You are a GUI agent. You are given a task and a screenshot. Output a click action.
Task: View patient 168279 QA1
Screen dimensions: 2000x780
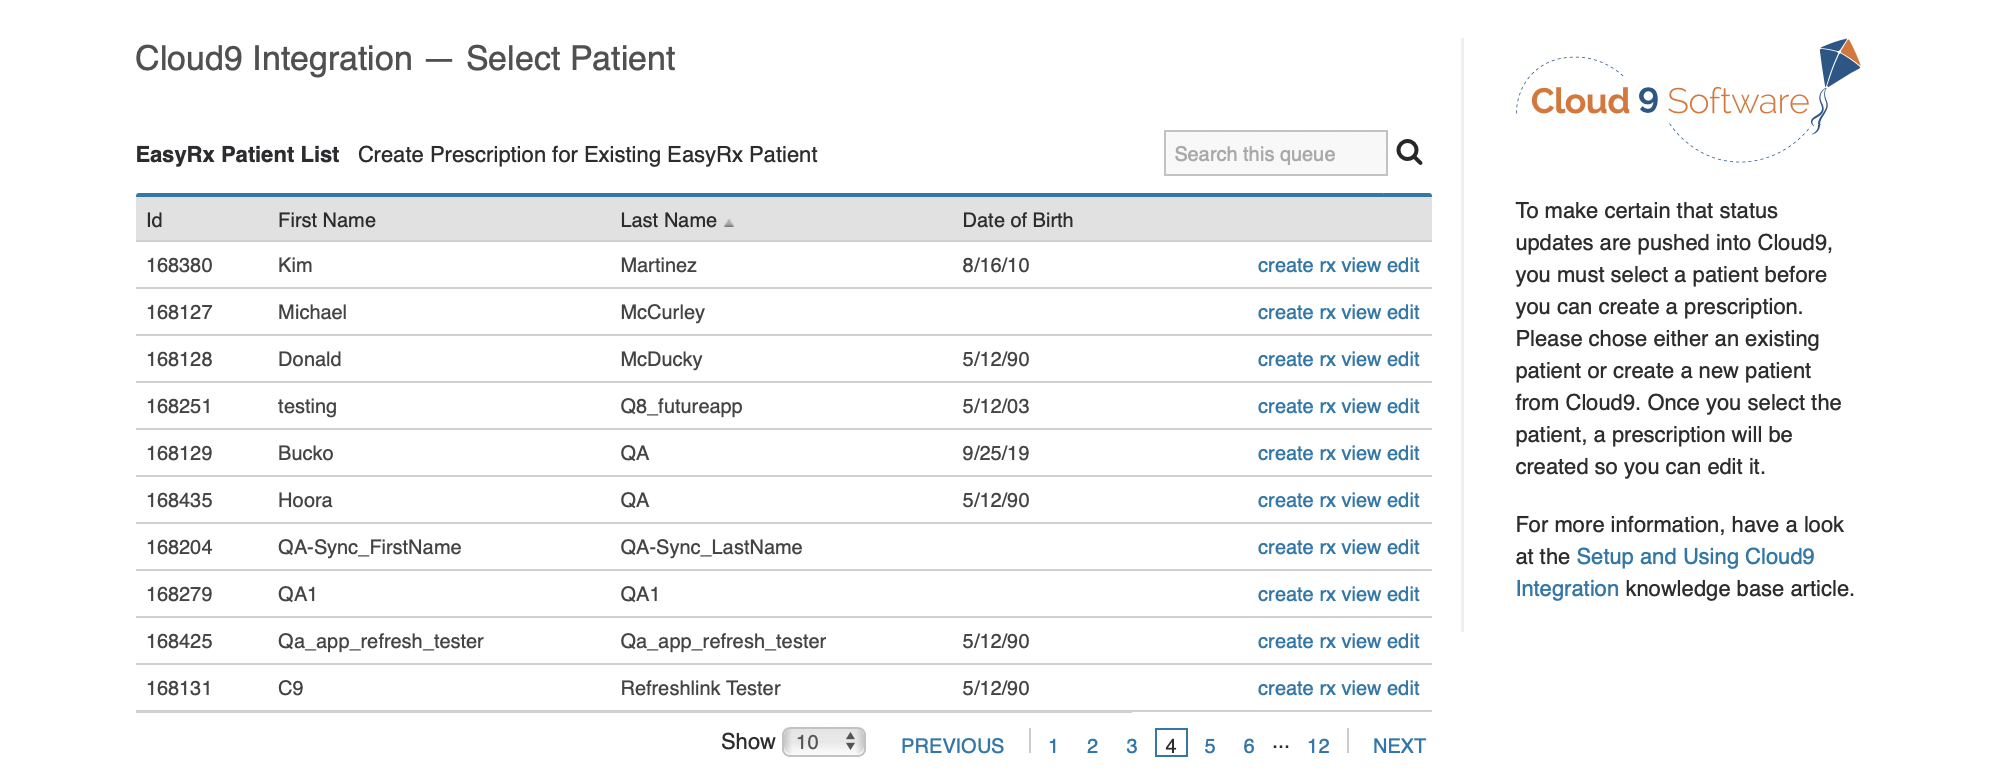click(x=1361, y=594)
